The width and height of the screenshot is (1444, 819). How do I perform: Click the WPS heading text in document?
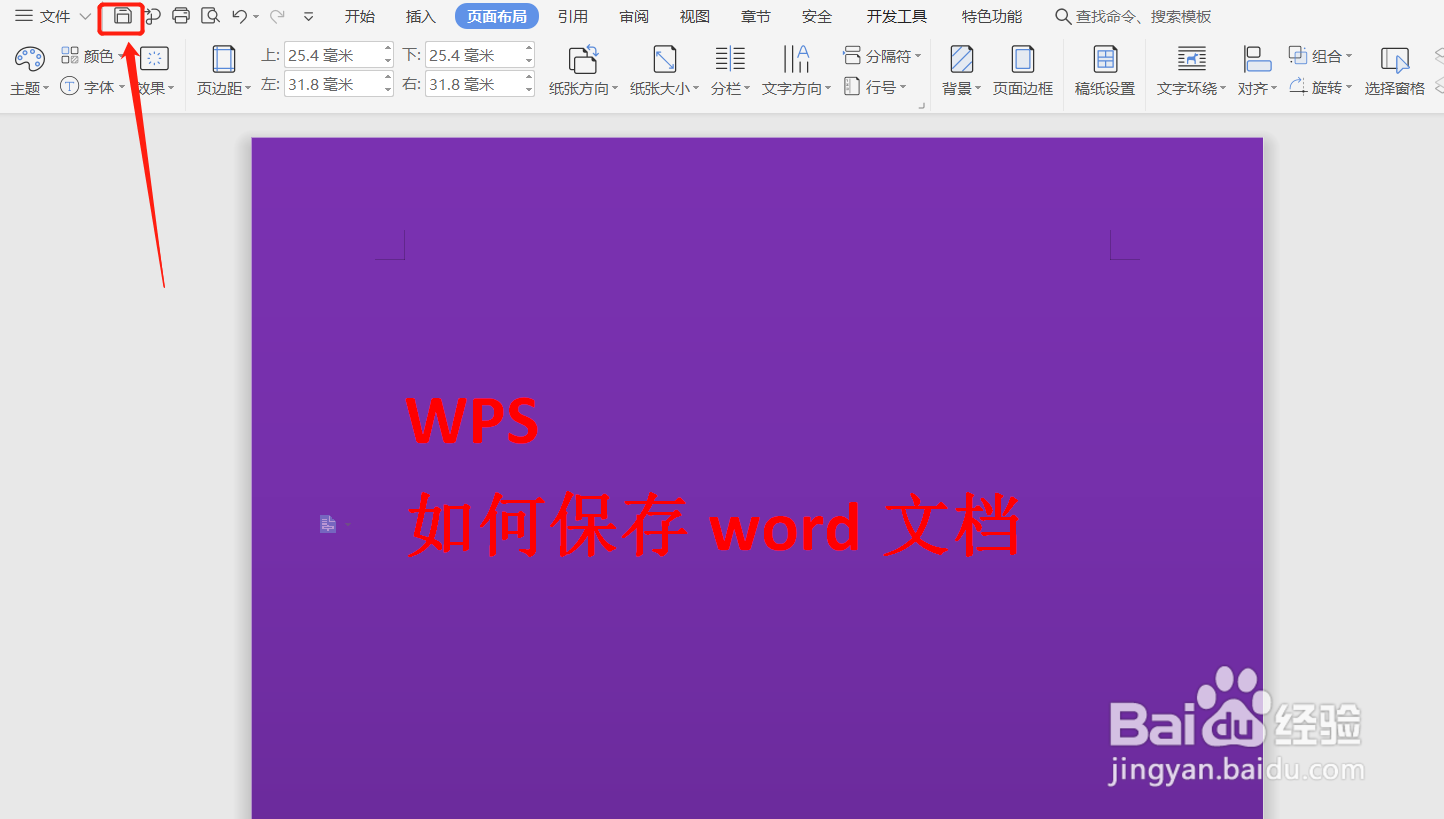pyautogui.click(x=473, y=421)
